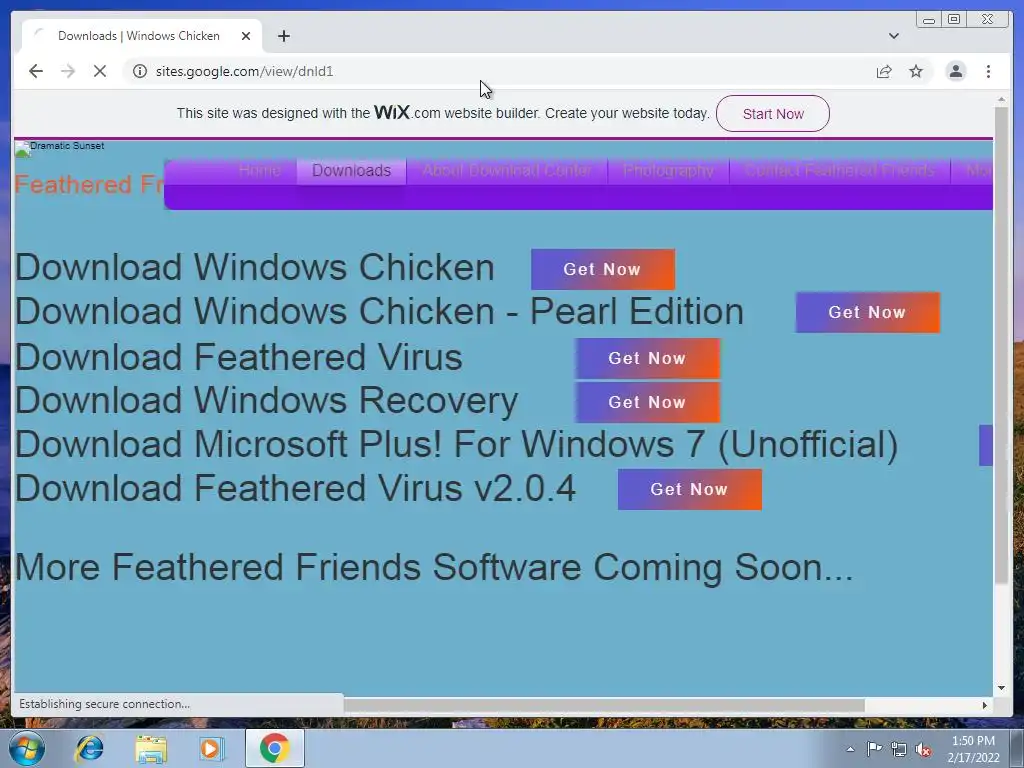1024x768 pixels.
Task: Open Windows Explorer from taskbar
Action: pyautogui.click(x=151, y=749)
